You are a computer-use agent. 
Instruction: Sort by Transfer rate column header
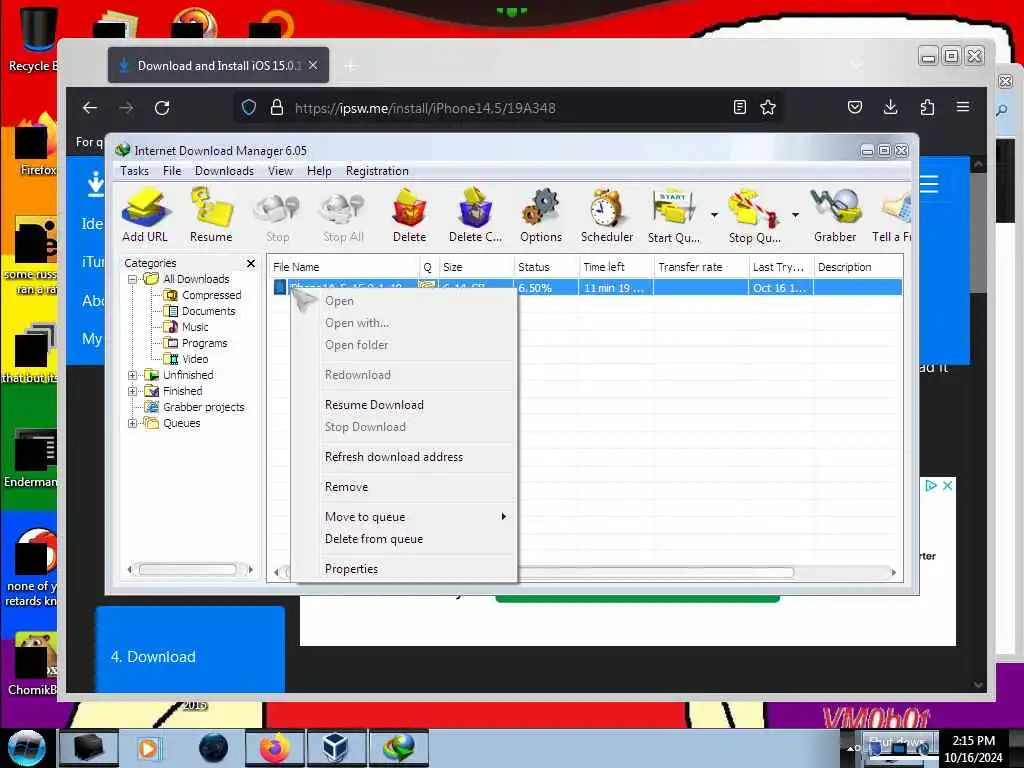701,267
